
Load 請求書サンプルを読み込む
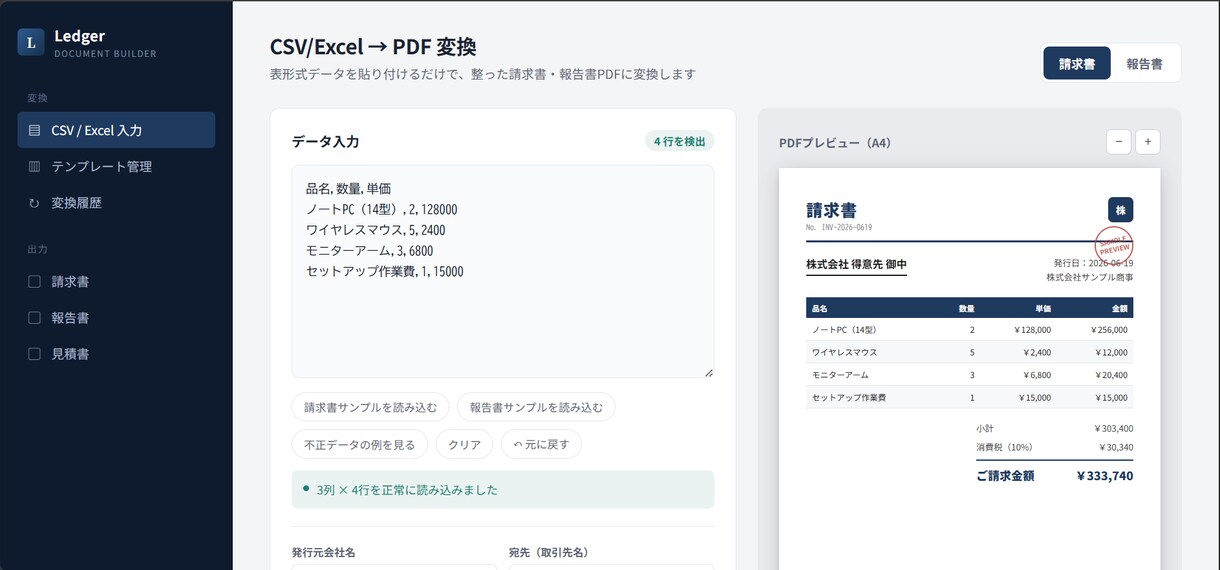[x=370, y=407]
